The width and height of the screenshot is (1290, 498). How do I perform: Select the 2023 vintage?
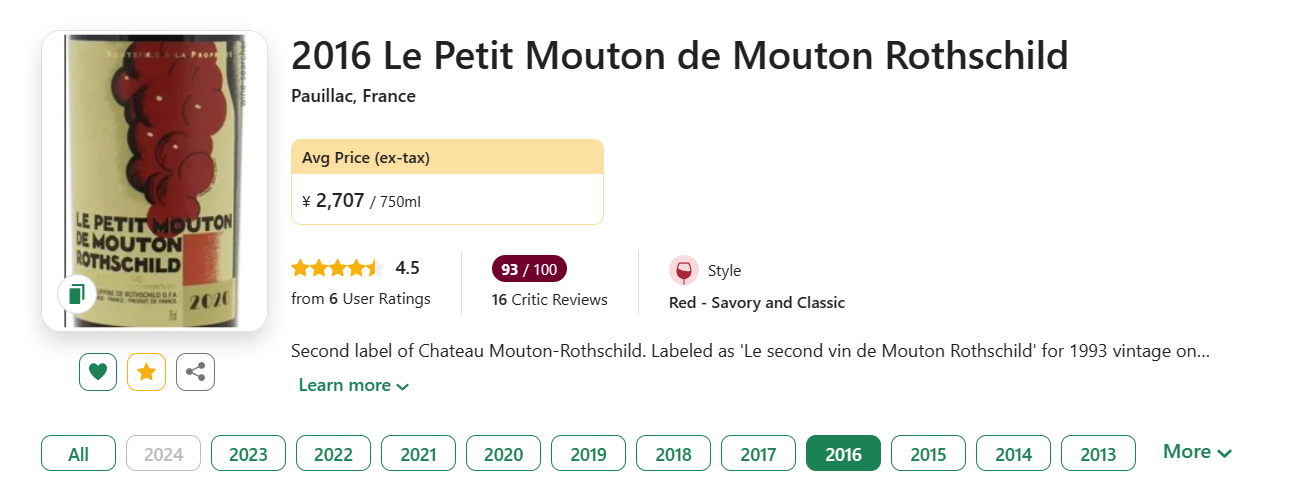[x=248, y=454]
